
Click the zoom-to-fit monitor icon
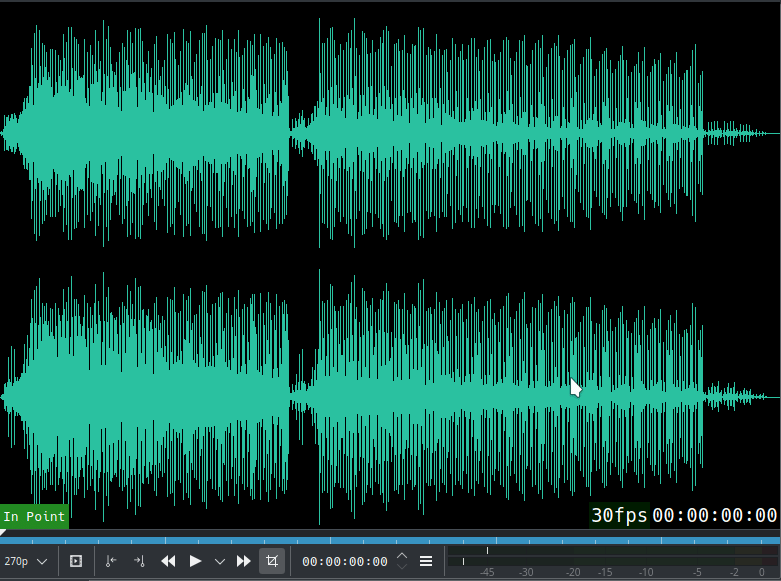click(x=75, y=562)
